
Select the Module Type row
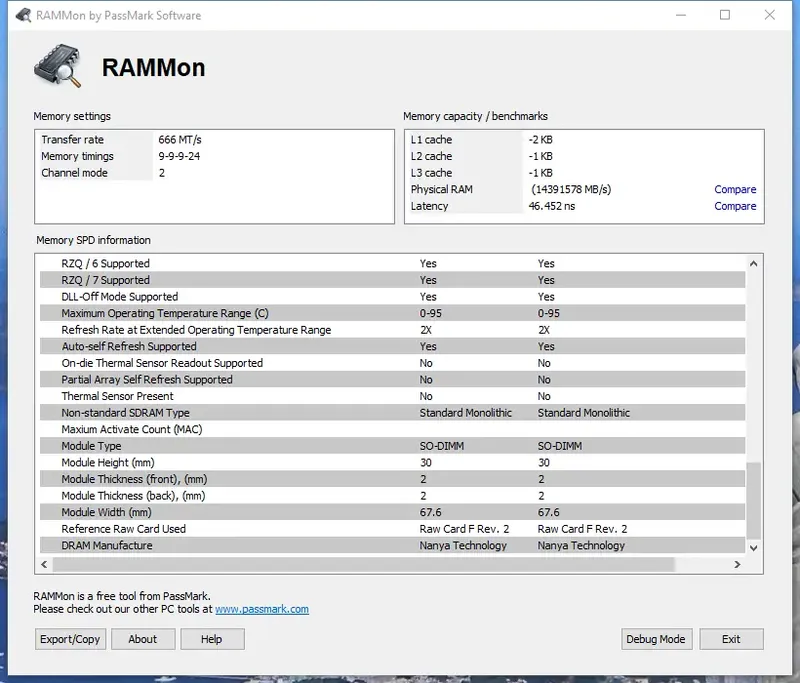392,446
